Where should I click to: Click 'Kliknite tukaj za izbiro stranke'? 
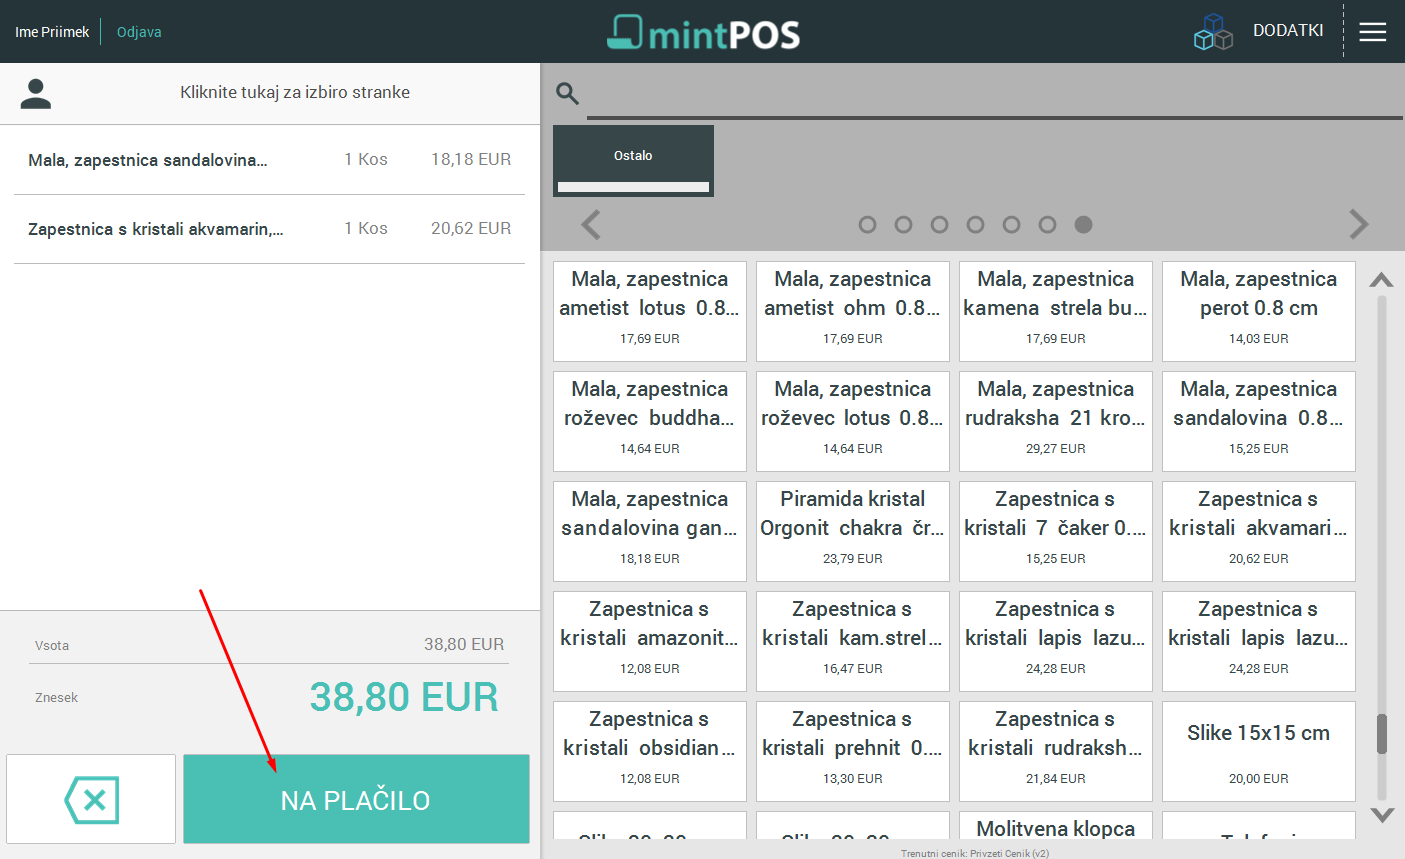click(295, 92)
